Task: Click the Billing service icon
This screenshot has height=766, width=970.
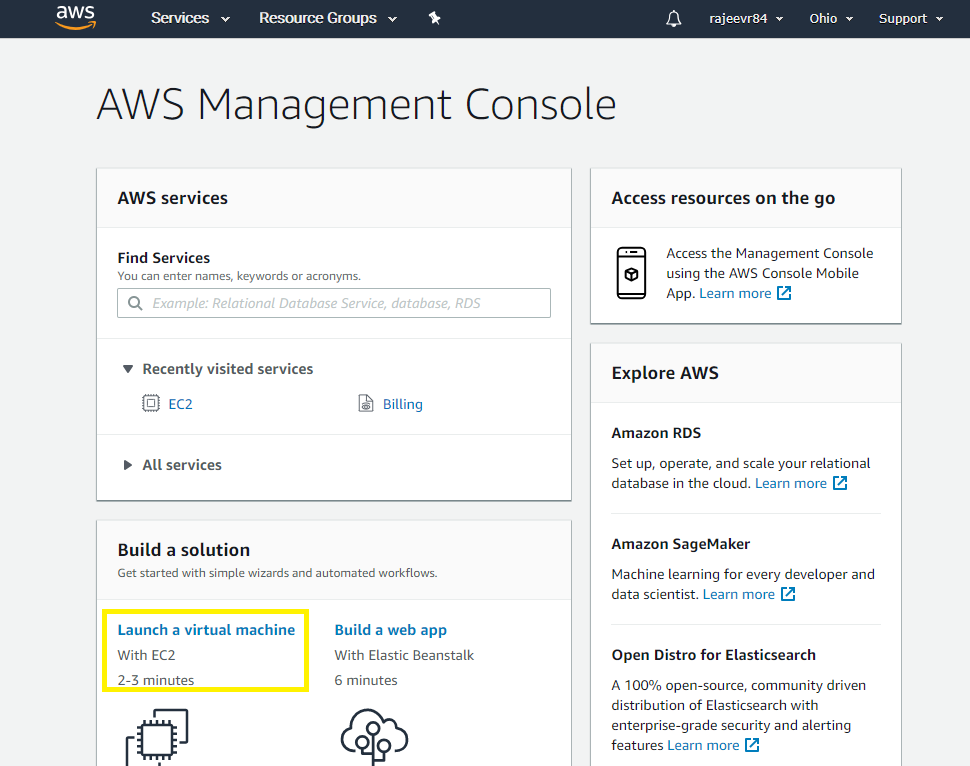Action: (365, 403)
